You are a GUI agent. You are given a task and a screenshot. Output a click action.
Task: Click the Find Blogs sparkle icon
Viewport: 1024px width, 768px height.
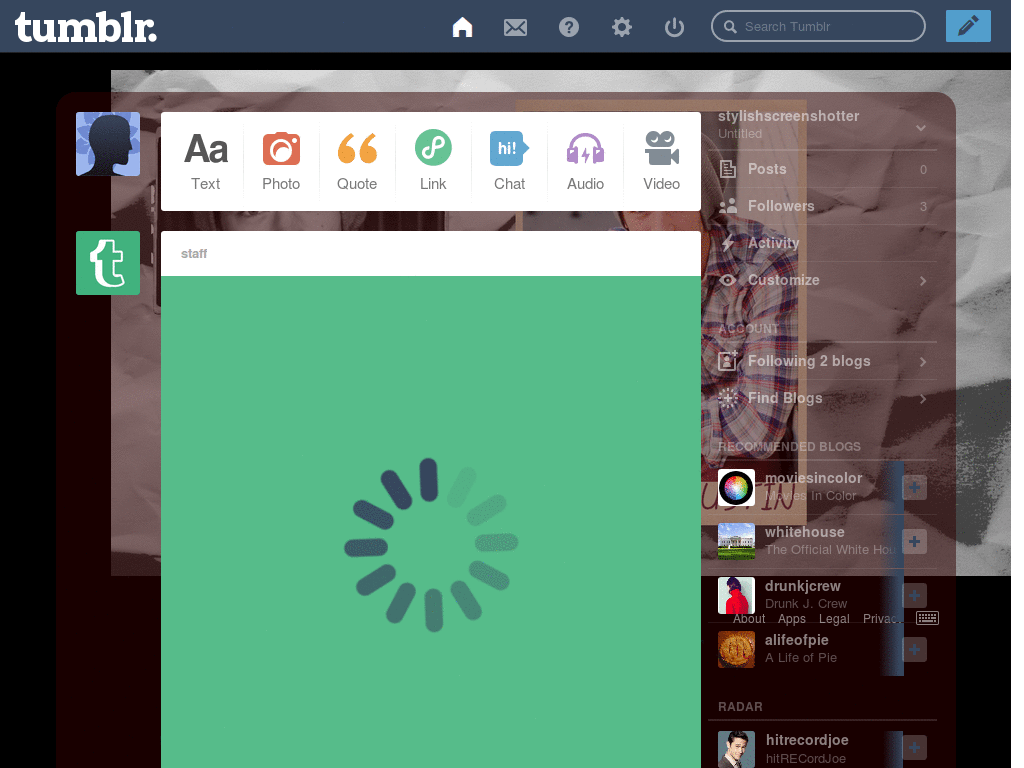(728, 398)
